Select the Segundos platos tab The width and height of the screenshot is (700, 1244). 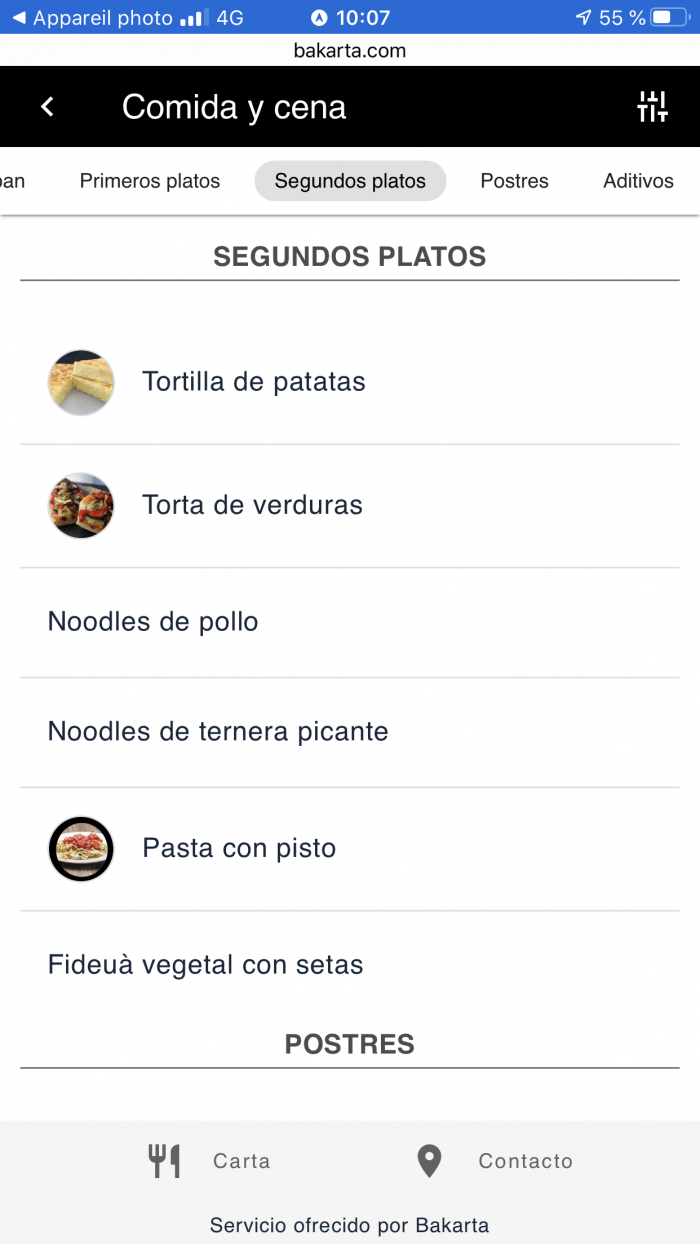350,181
